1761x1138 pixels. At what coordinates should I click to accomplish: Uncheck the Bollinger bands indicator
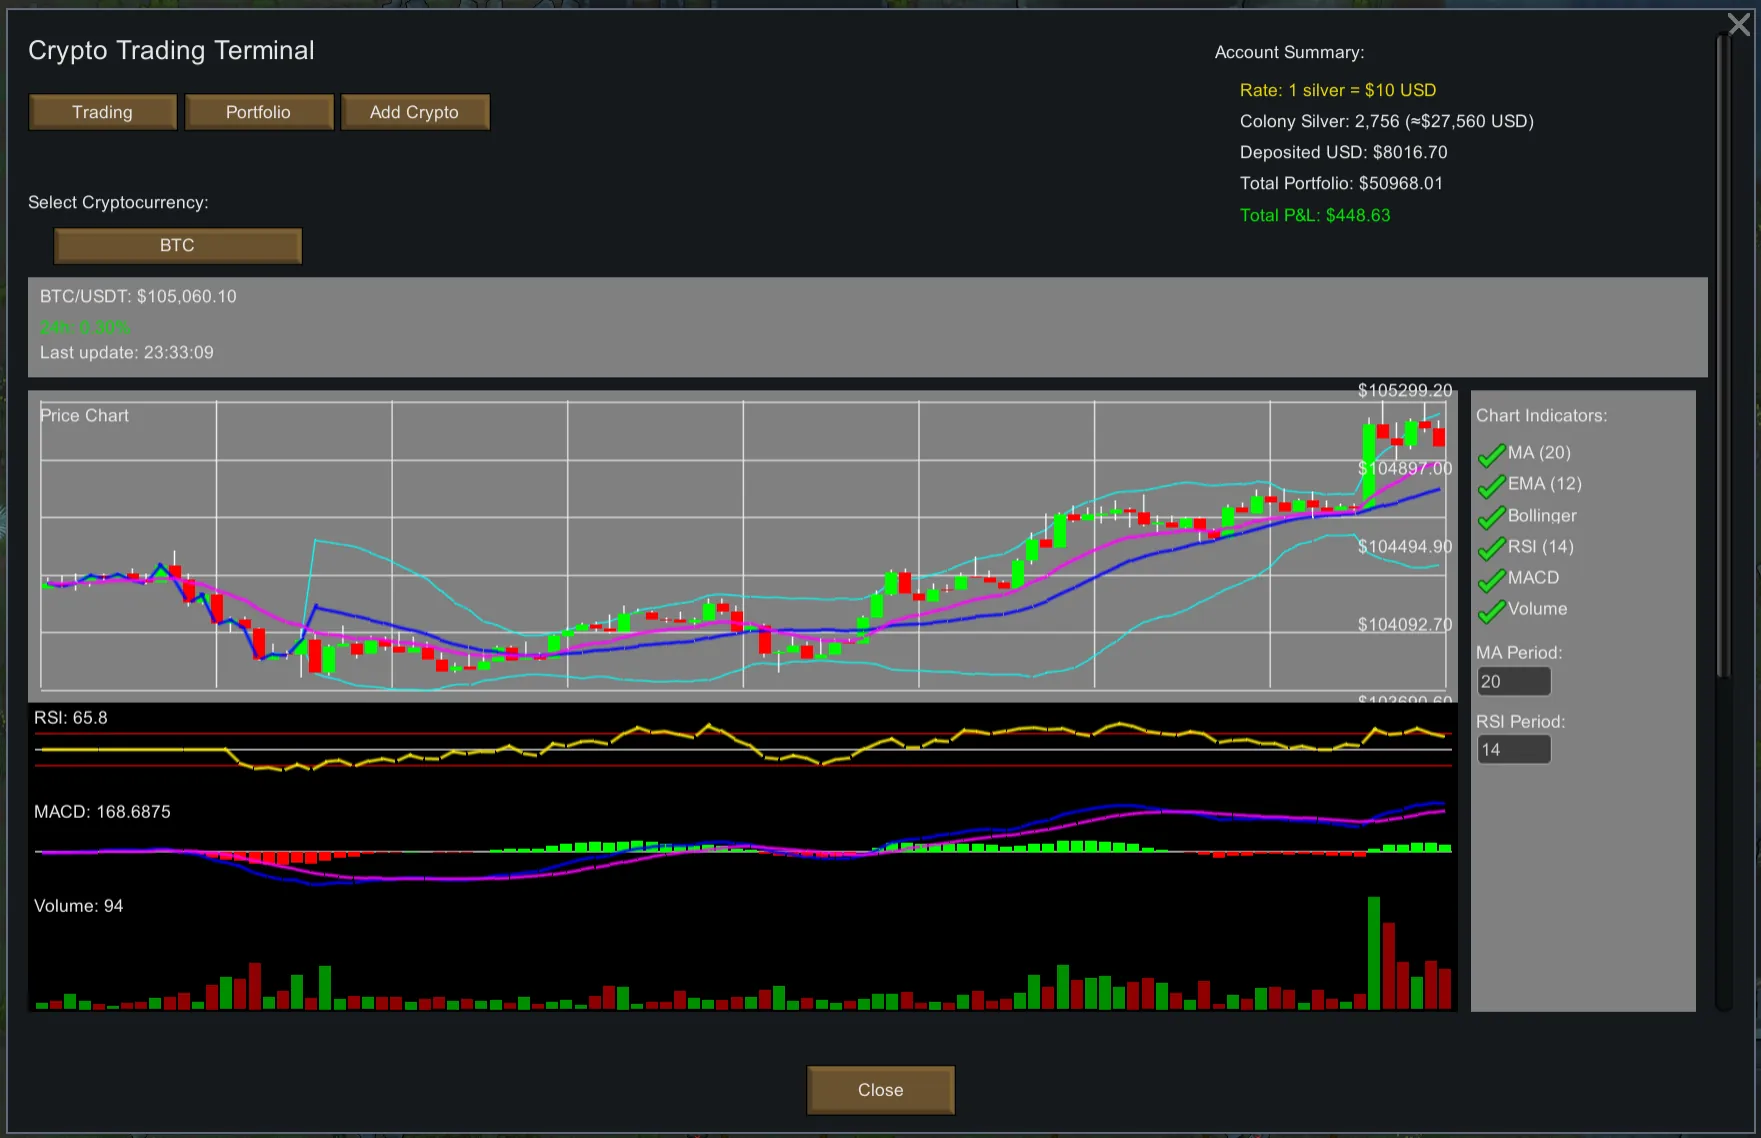tap(1491, 517)
